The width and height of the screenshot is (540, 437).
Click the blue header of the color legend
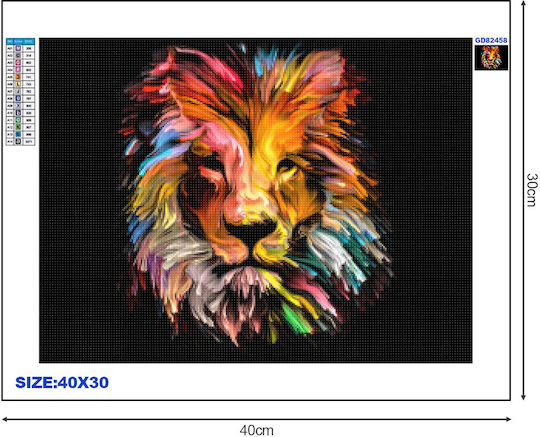(x=20, y=41)
